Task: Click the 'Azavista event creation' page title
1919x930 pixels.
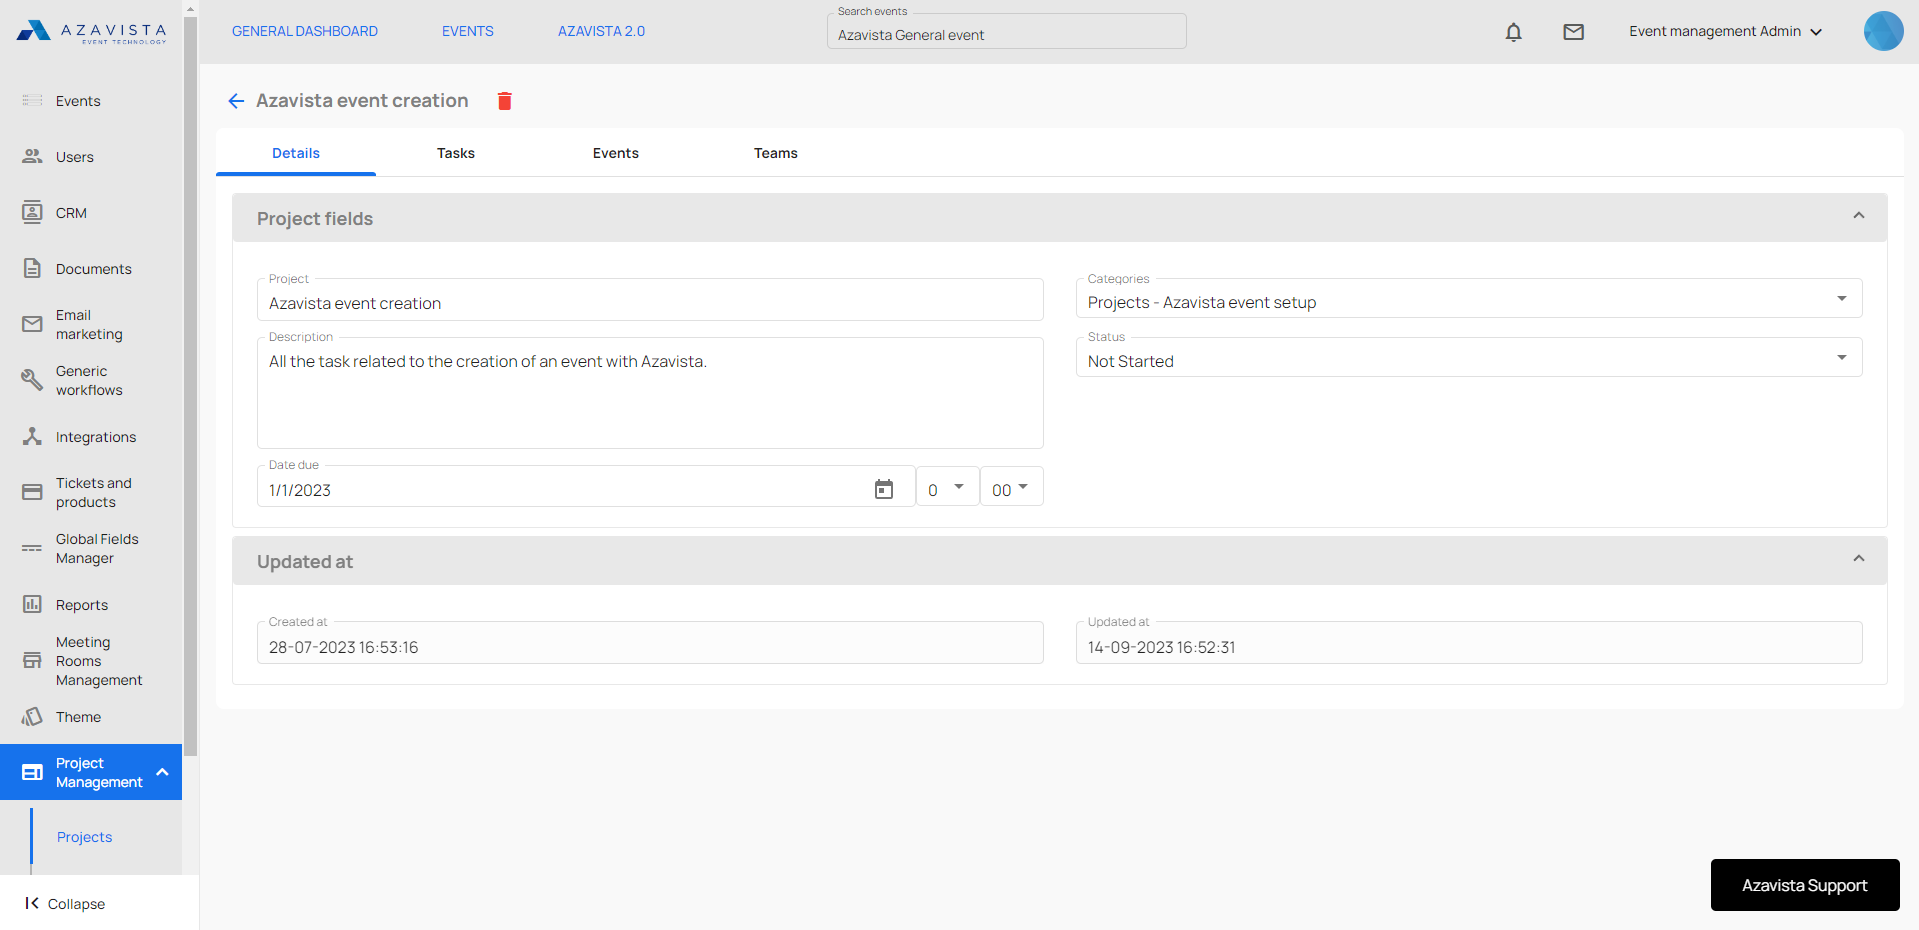Action: (x=362, y=101)
